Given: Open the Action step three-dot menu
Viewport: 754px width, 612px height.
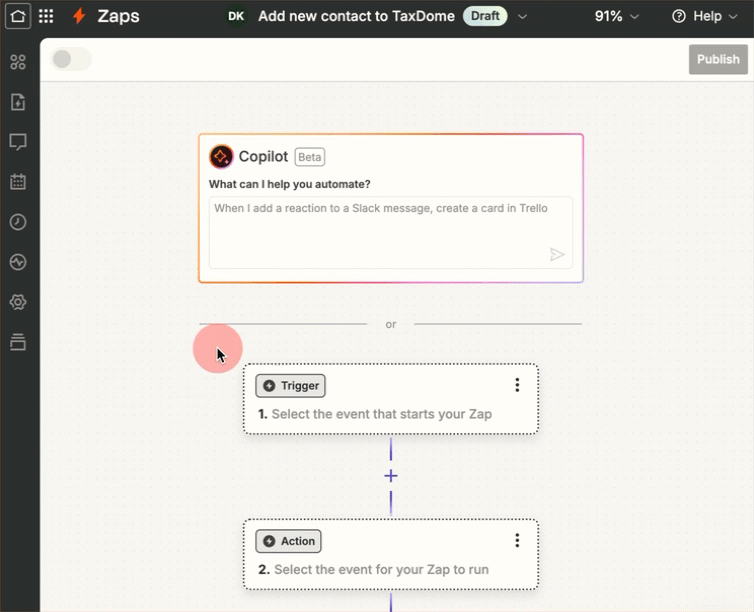Looking at the screenshot, I should click(x=517, y=541).
